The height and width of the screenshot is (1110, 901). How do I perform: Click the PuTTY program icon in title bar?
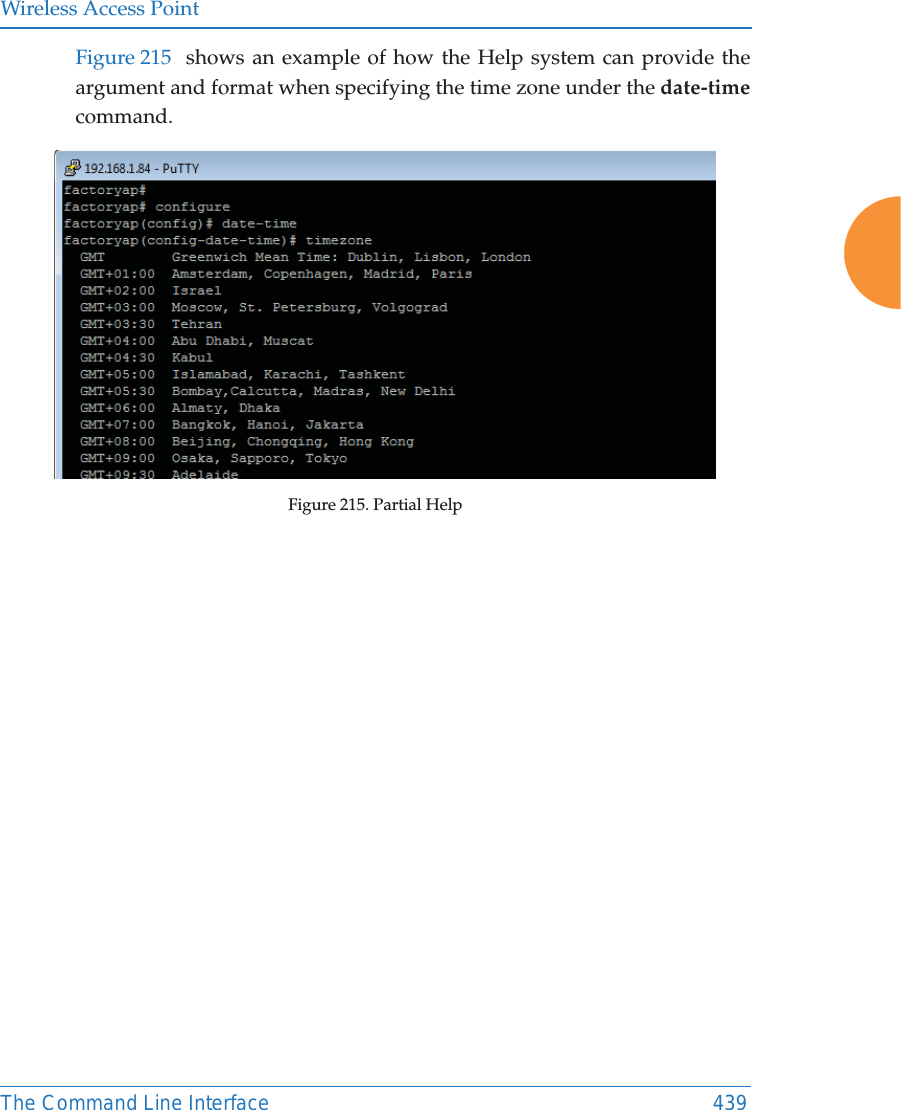(x=73, y=167)
